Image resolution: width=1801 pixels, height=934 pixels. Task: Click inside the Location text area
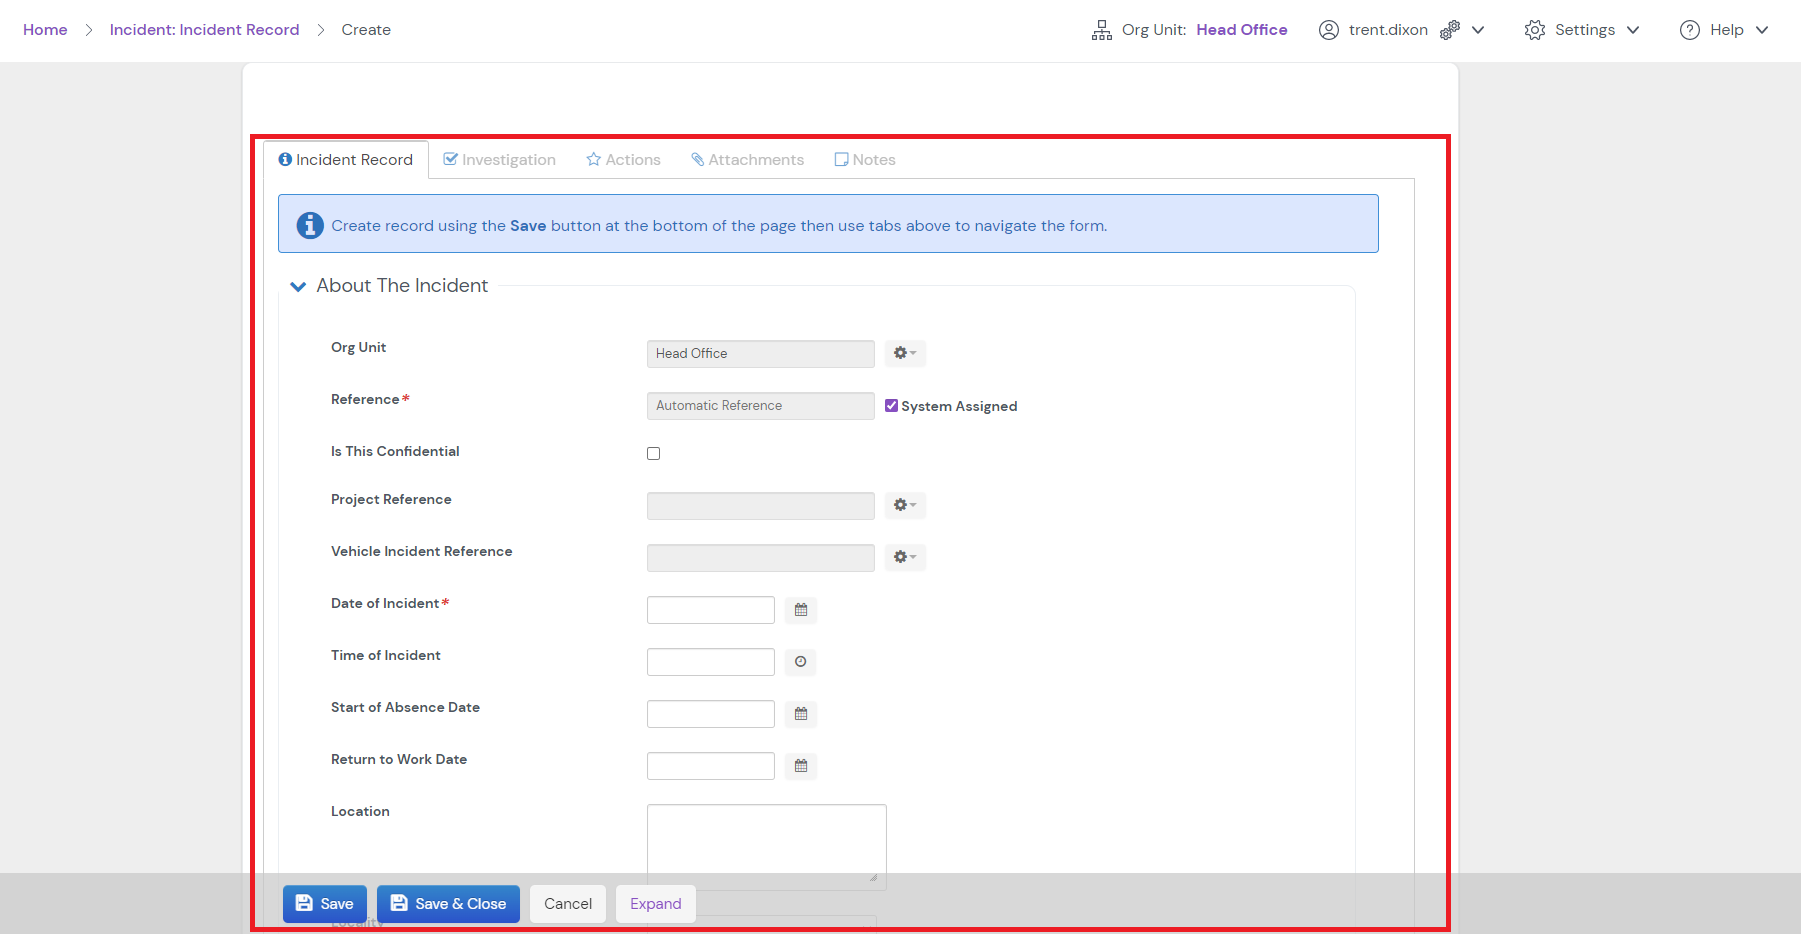[766, 845]
